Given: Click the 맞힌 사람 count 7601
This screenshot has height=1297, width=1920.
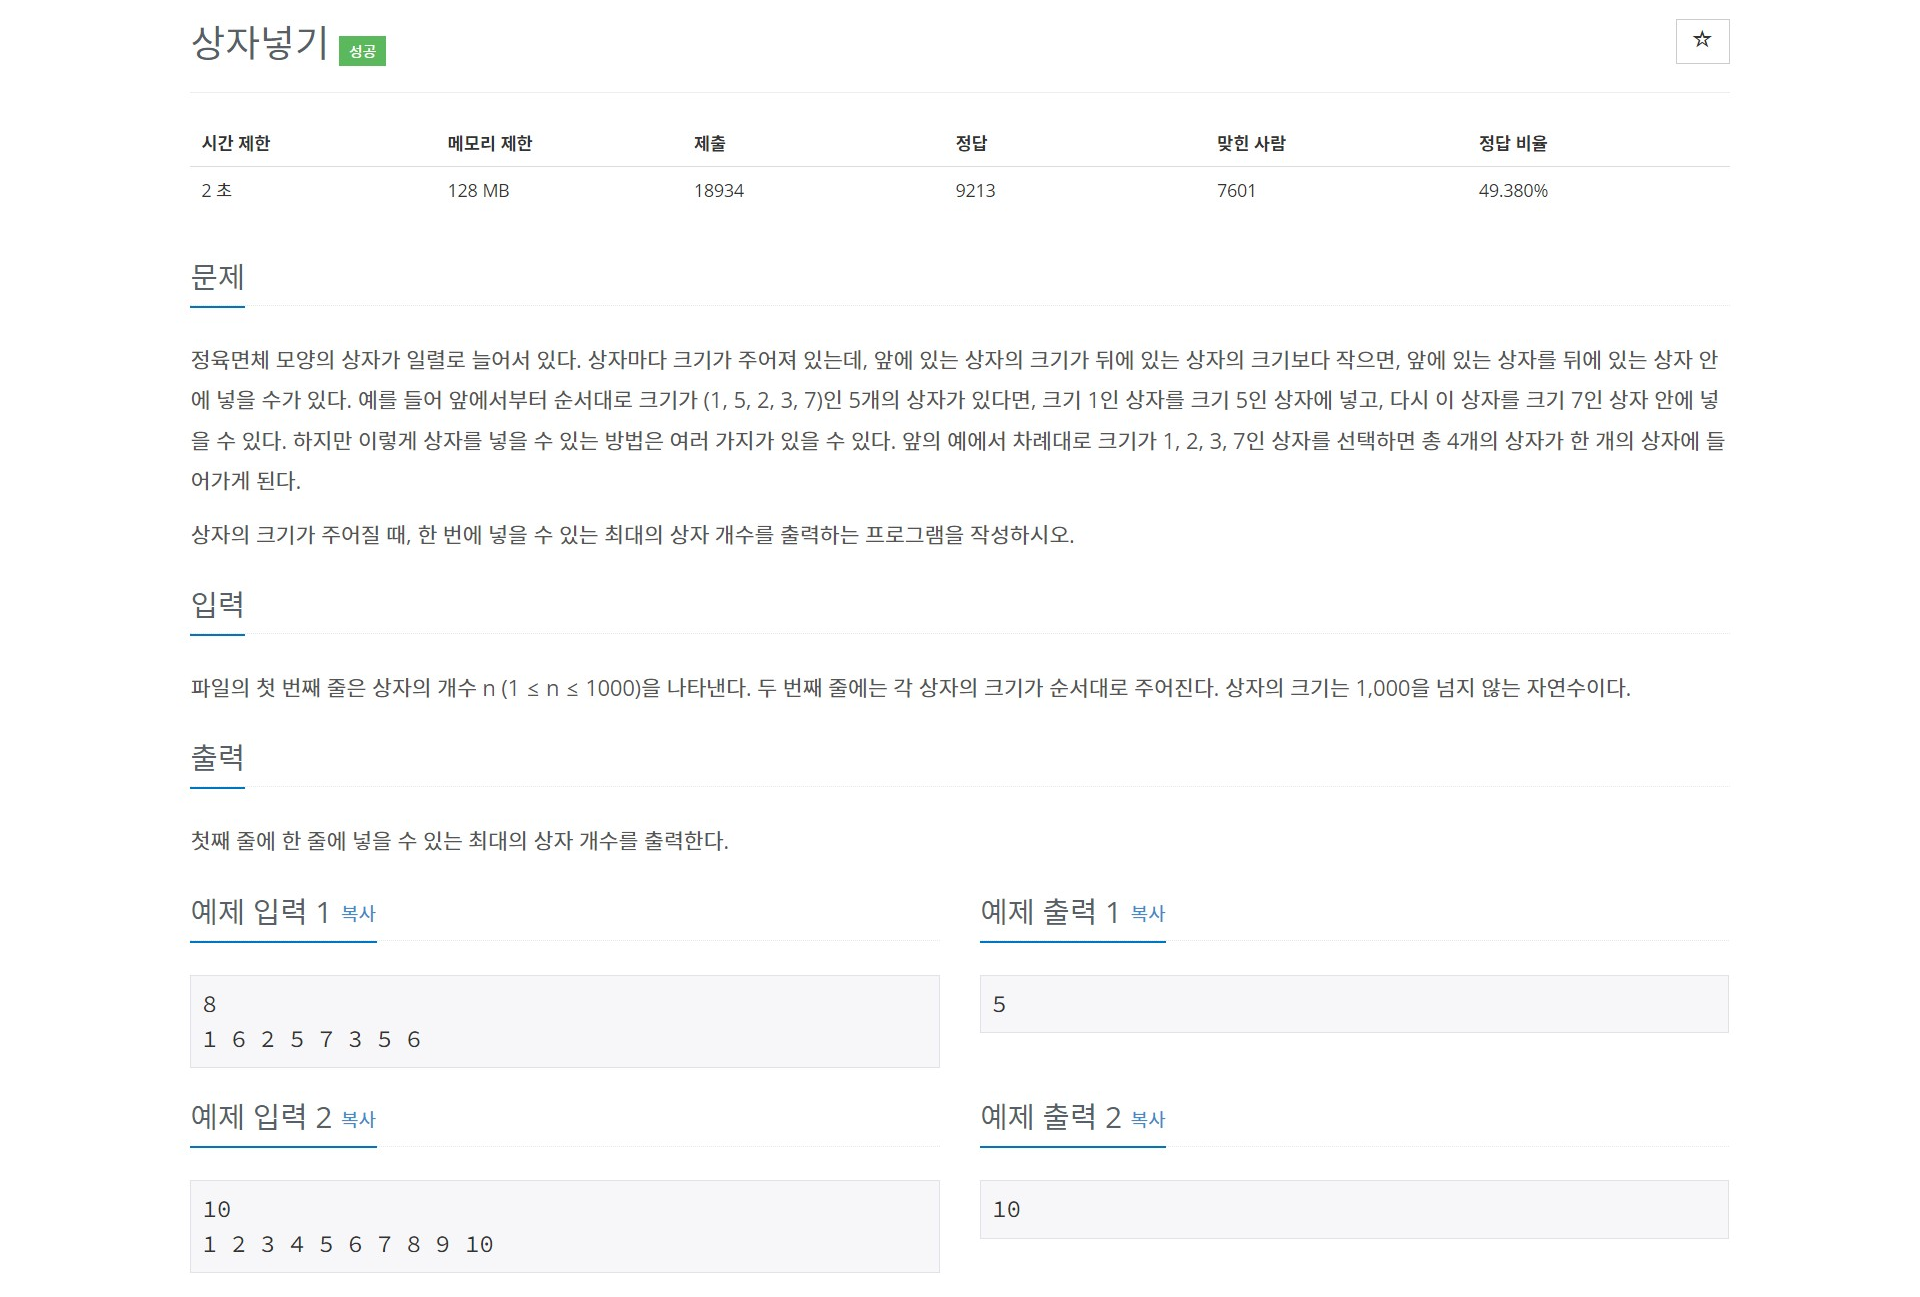Looking at the screenshot, I should [1236, 191].
